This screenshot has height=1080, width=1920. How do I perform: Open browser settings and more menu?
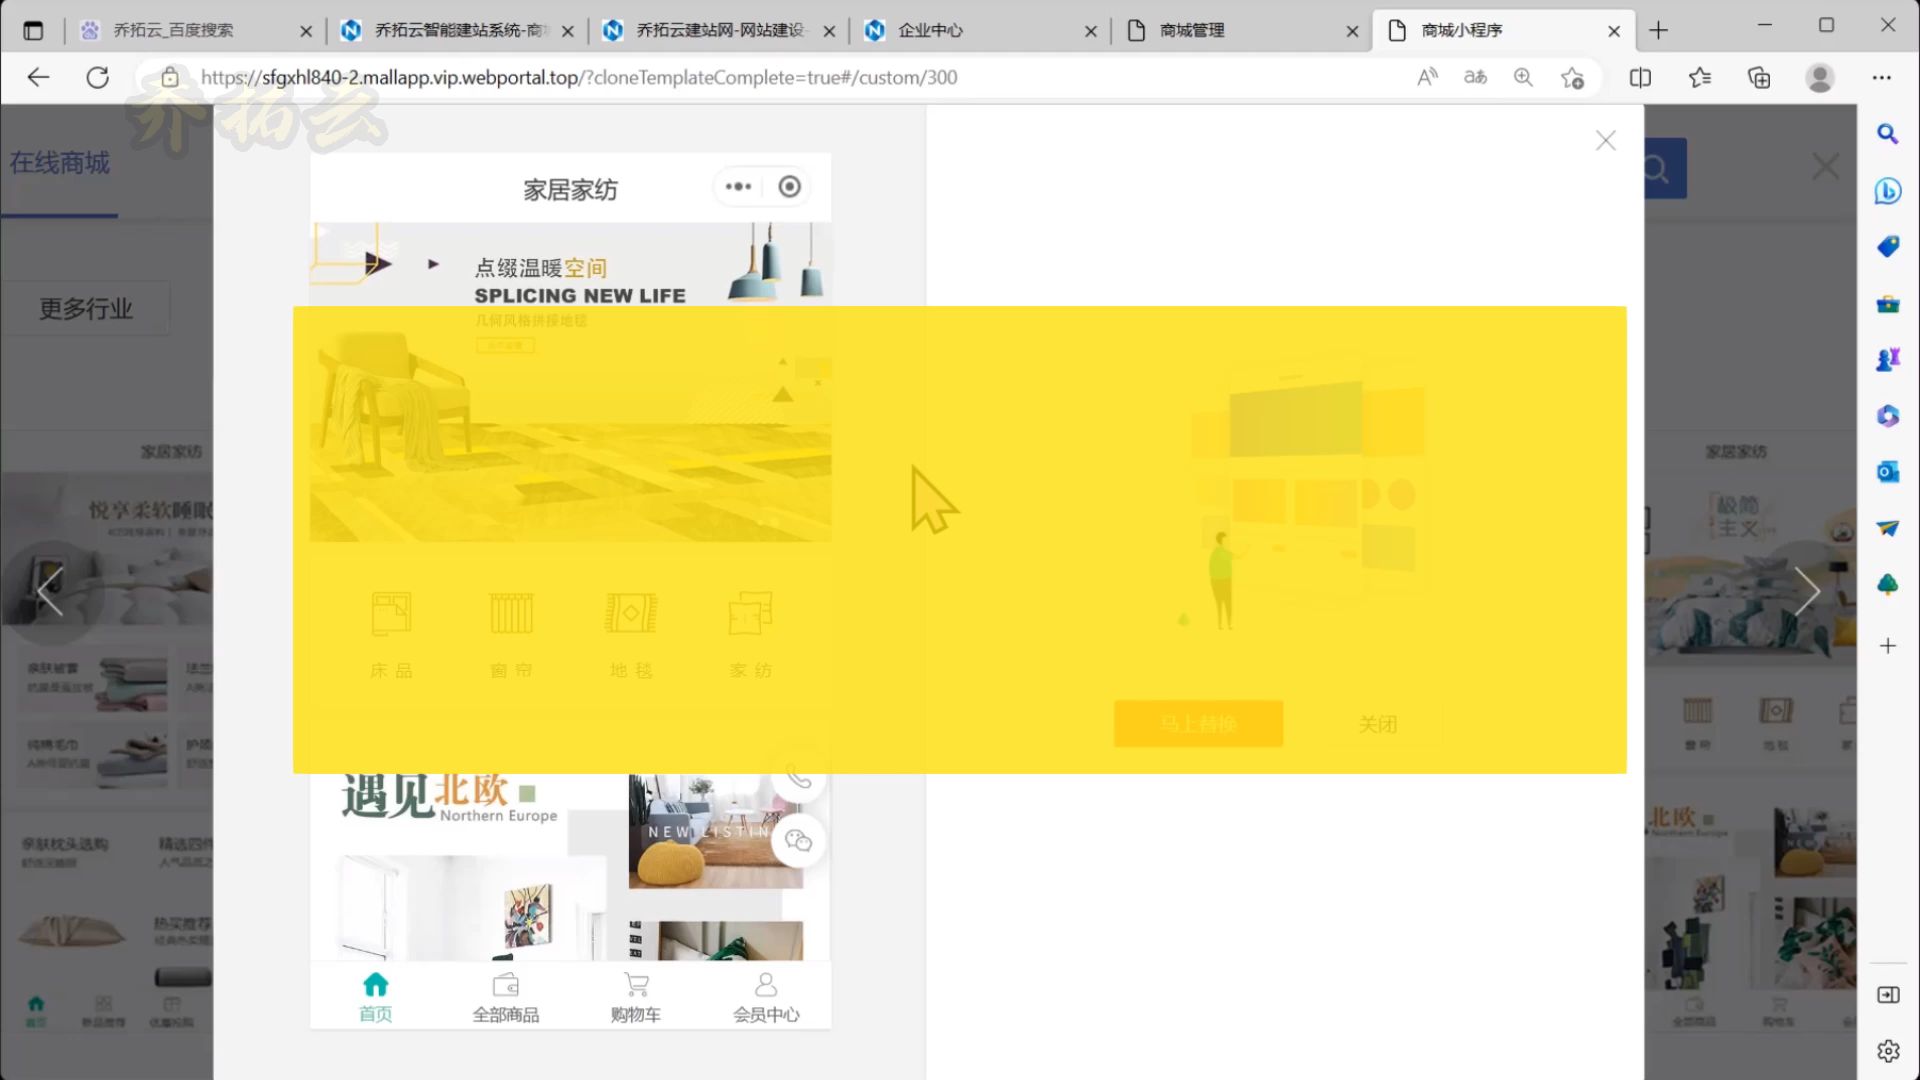pos(1882,77)
